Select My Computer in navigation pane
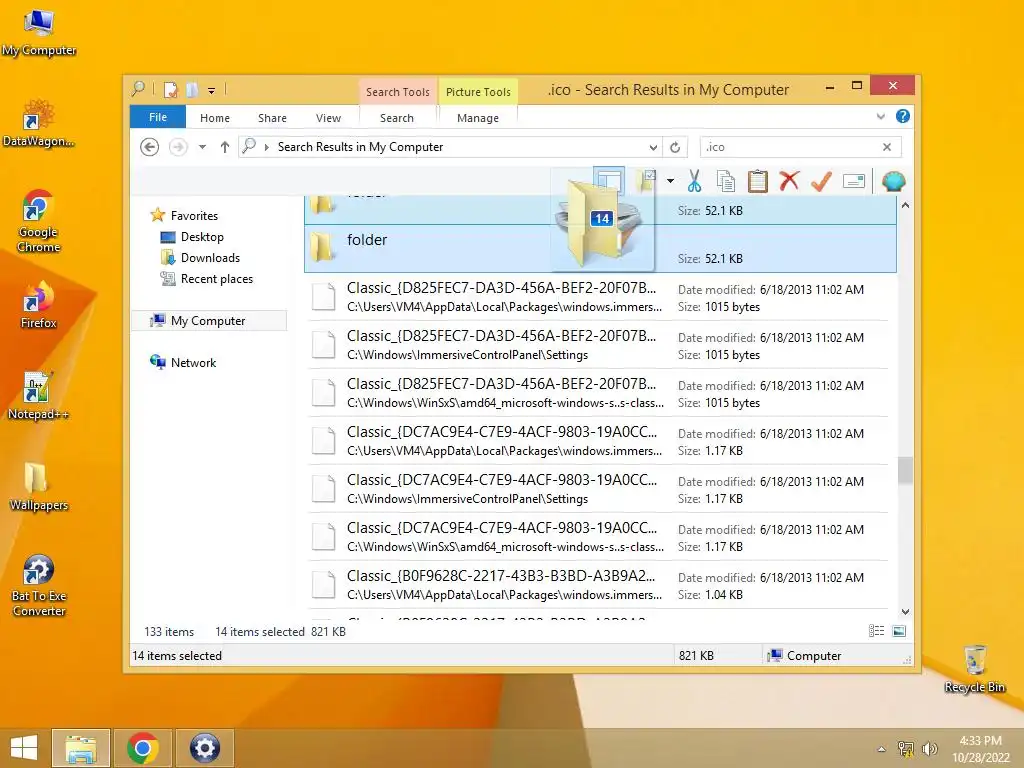 tap(208, 321)
